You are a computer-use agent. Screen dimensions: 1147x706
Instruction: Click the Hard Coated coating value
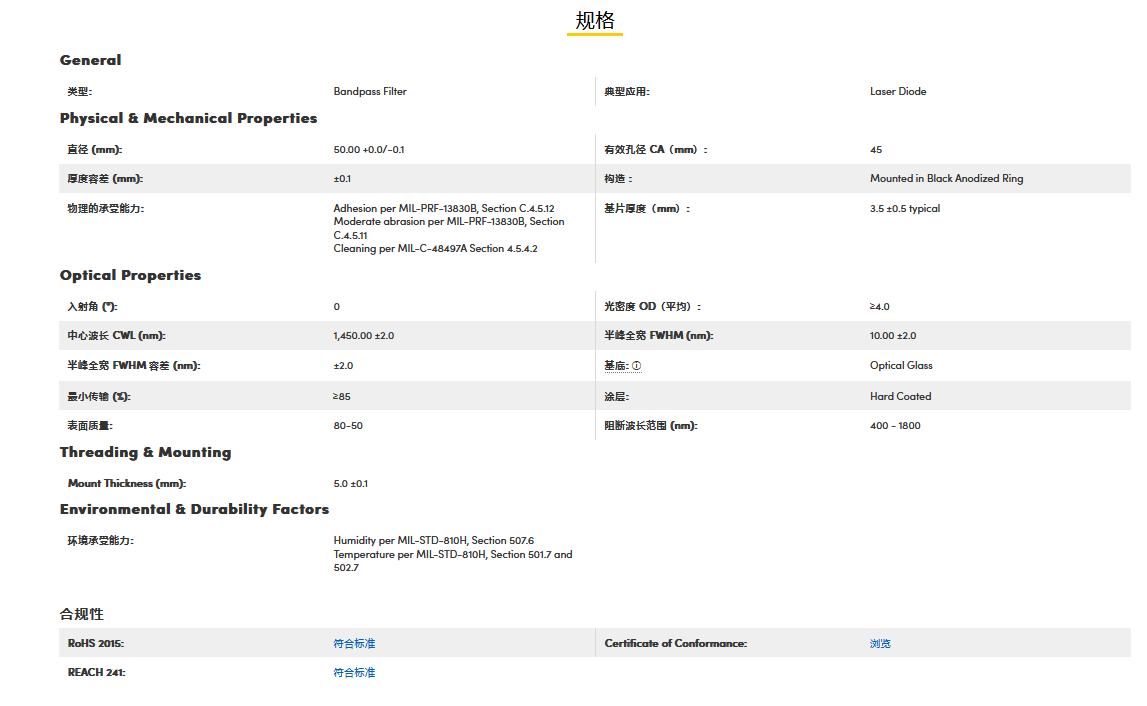click(x=900, y=397)
